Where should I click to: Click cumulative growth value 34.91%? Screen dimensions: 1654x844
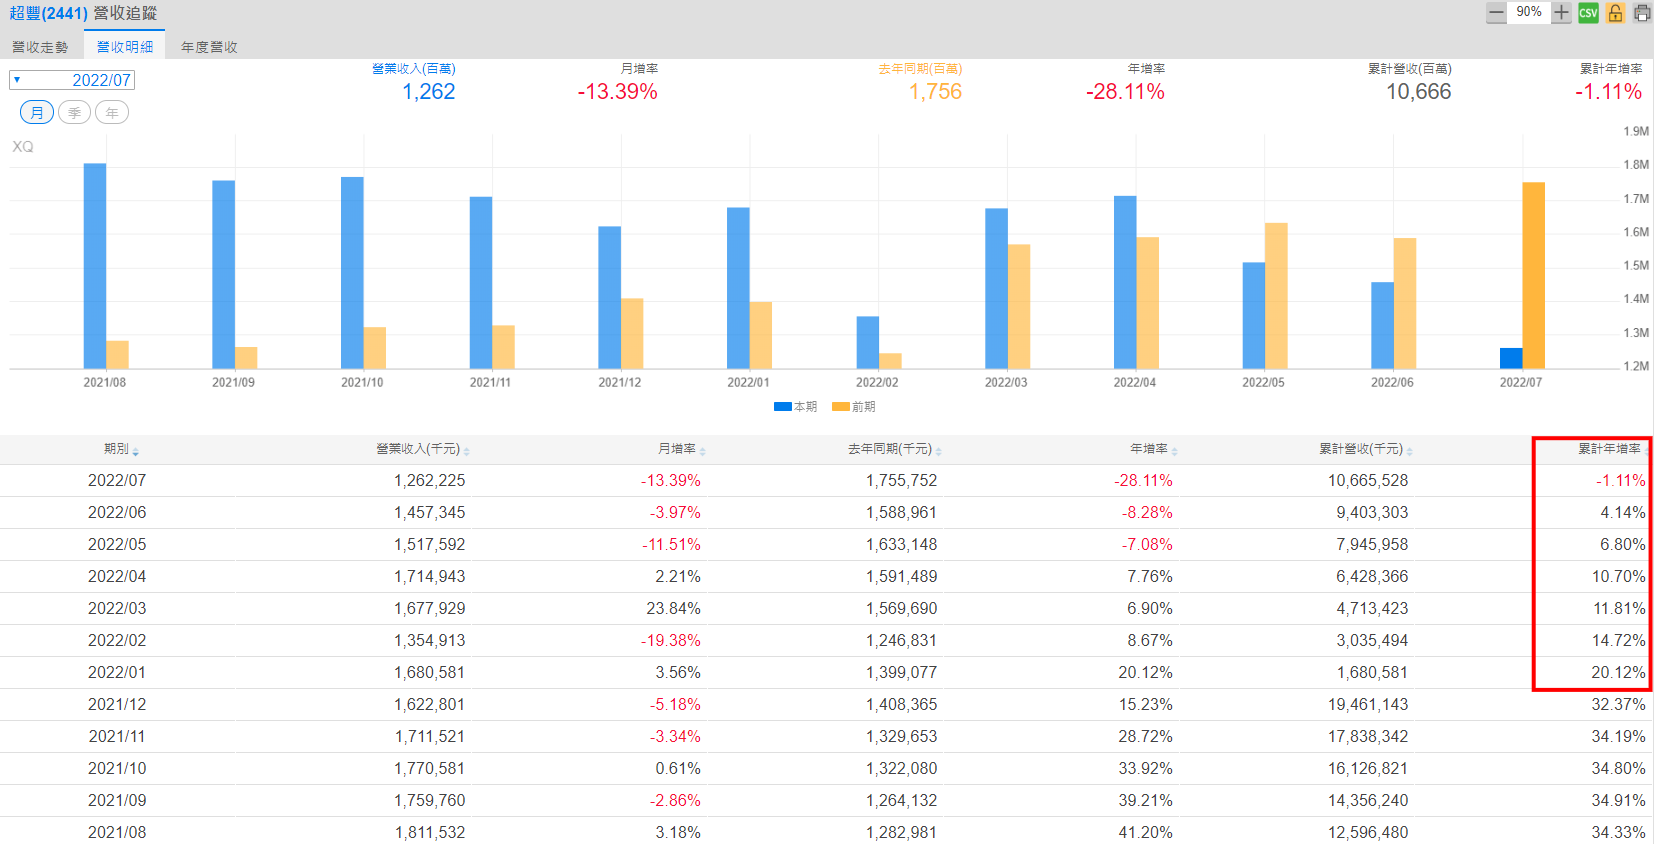(x=1618, y=800)
